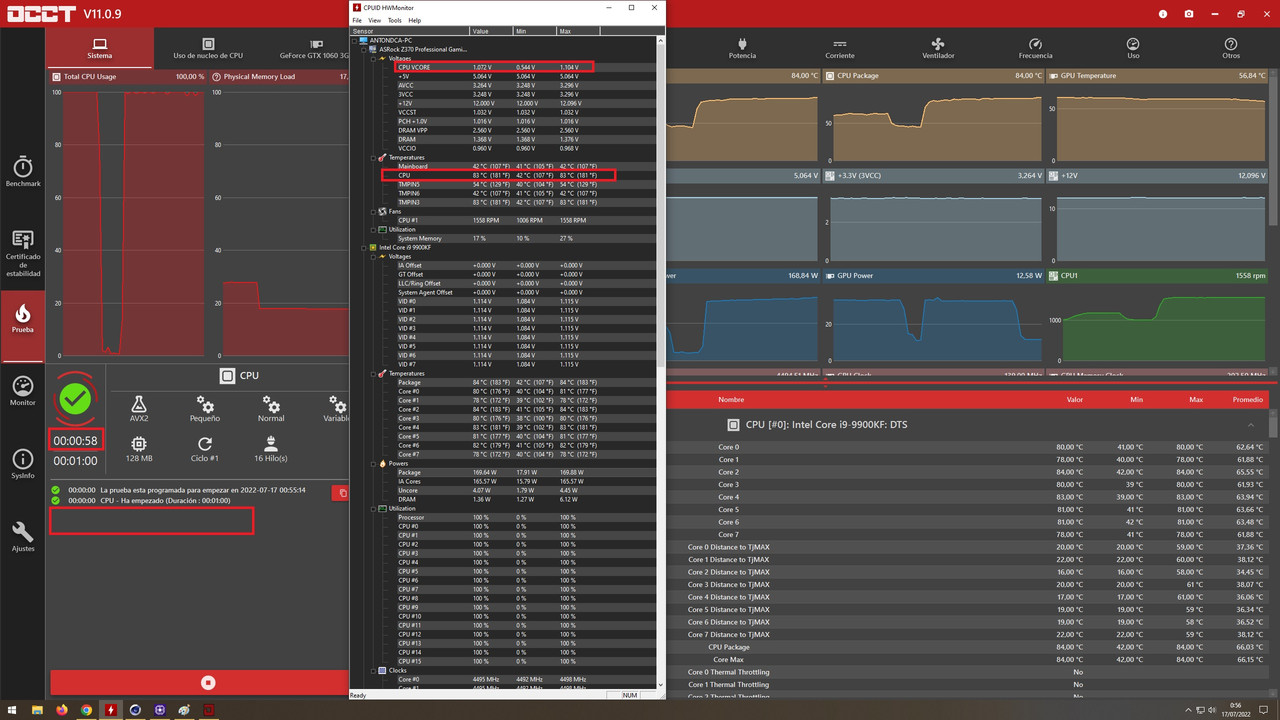Open the Uso monitoring tab
The image size is (1280, 720).
1133,49
